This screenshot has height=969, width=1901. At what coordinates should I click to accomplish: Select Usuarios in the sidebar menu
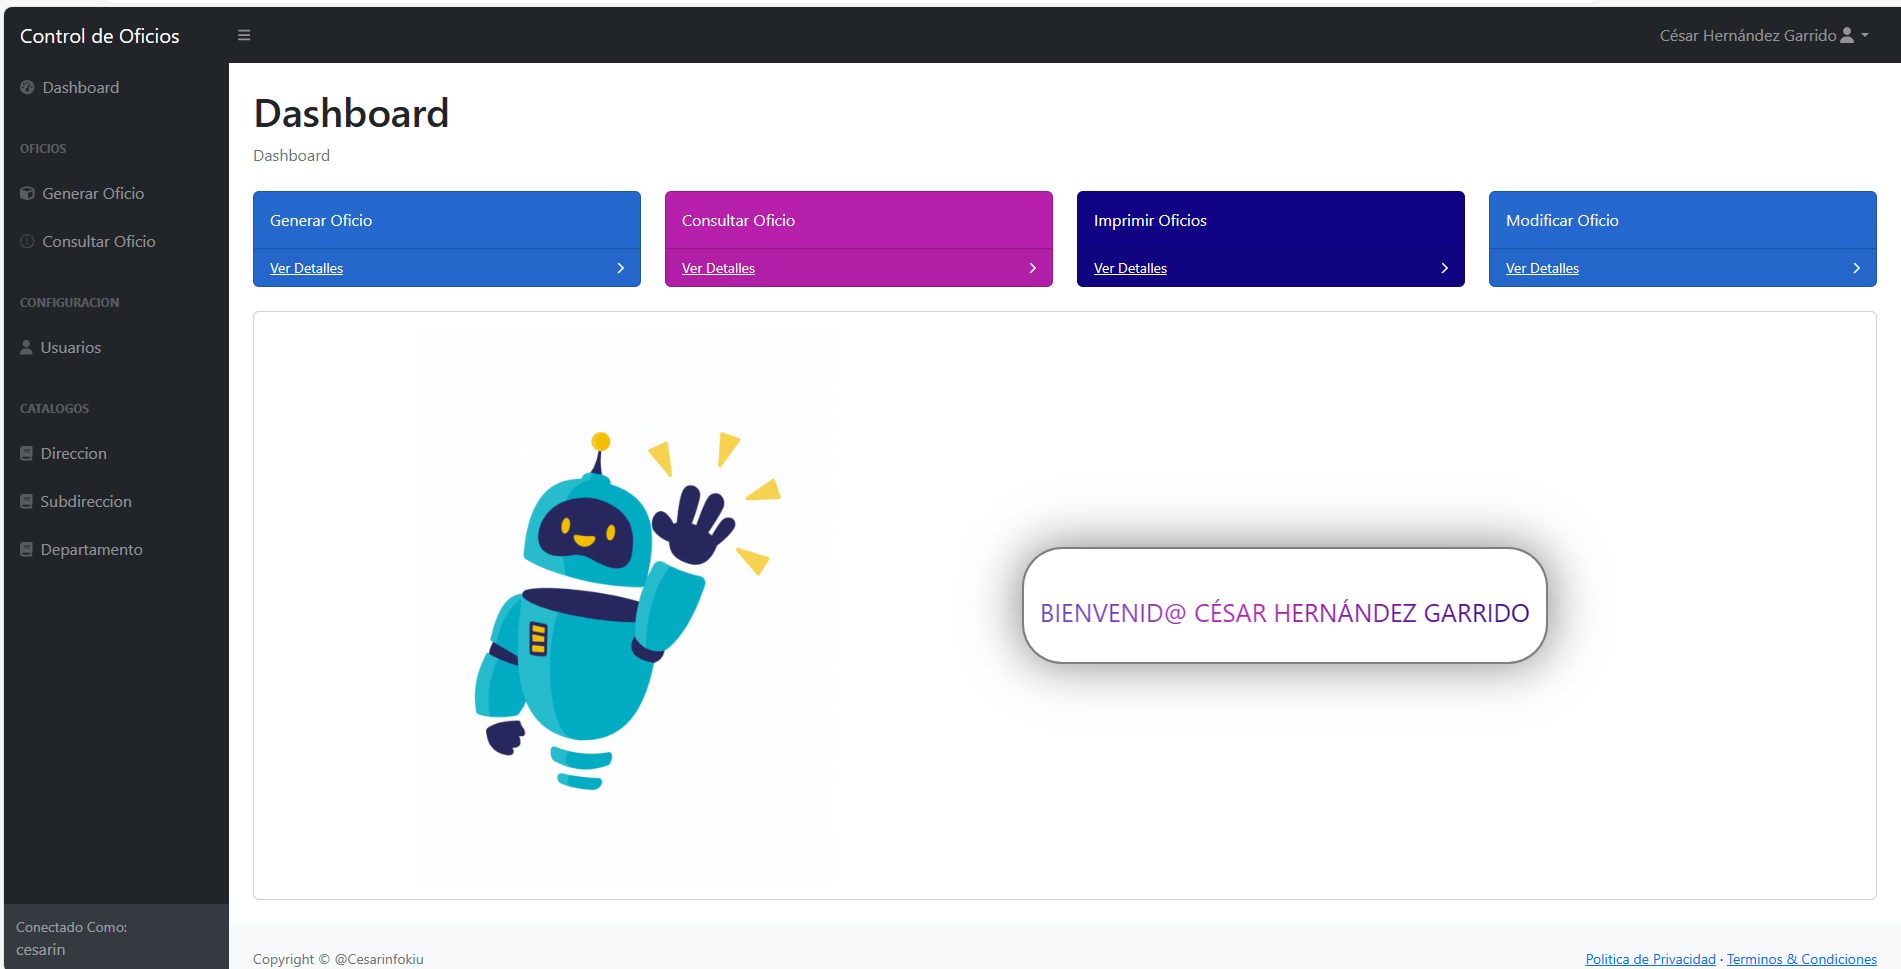point(71,348)
